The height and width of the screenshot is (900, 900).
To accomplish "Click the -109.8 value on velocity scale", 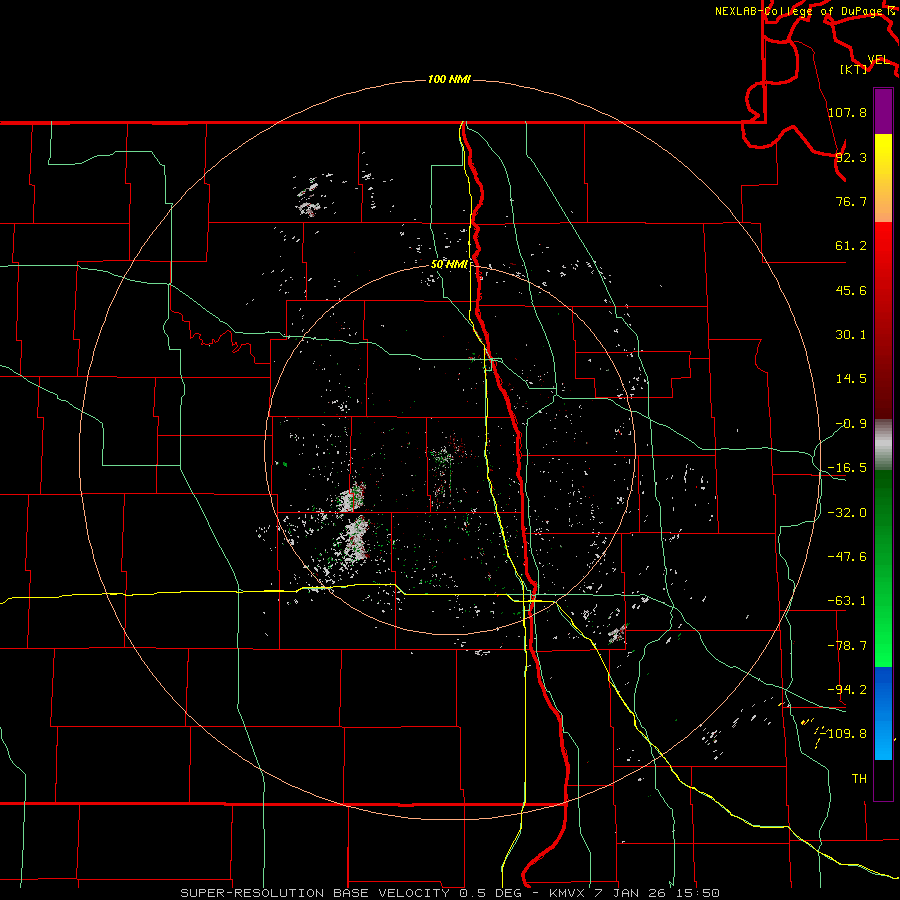I will 844,734.
